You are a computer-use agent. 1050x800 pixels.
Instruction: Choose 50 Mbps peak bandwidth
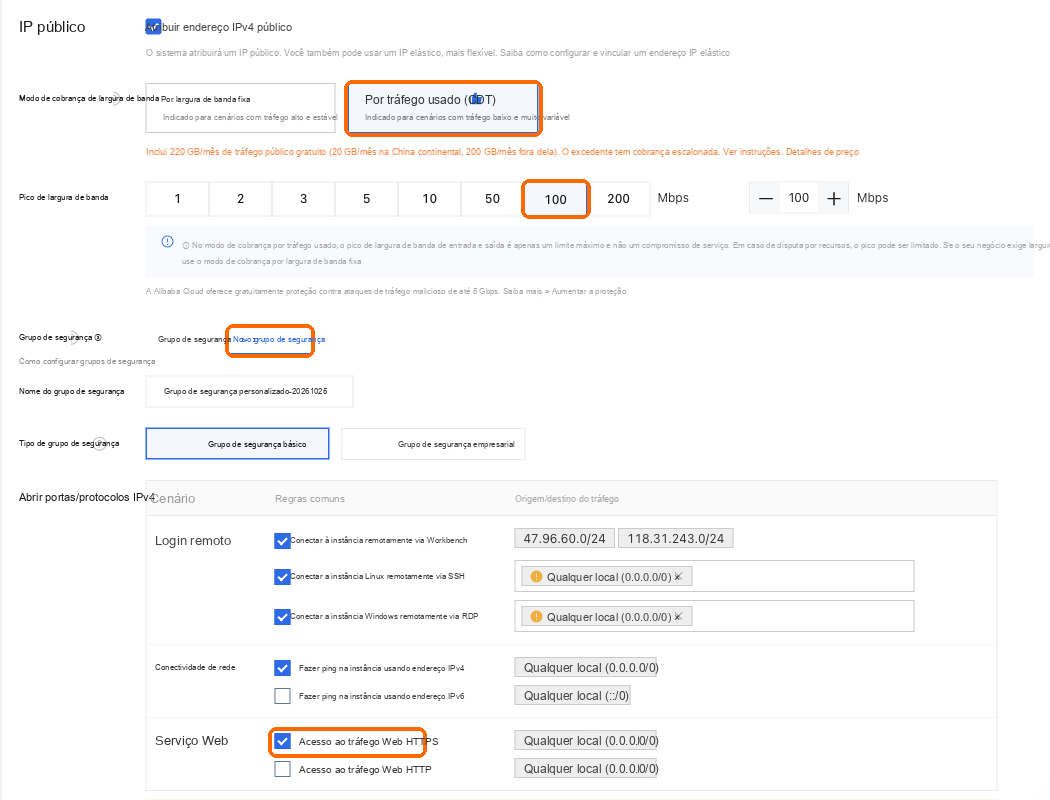[x=492, y=199]
